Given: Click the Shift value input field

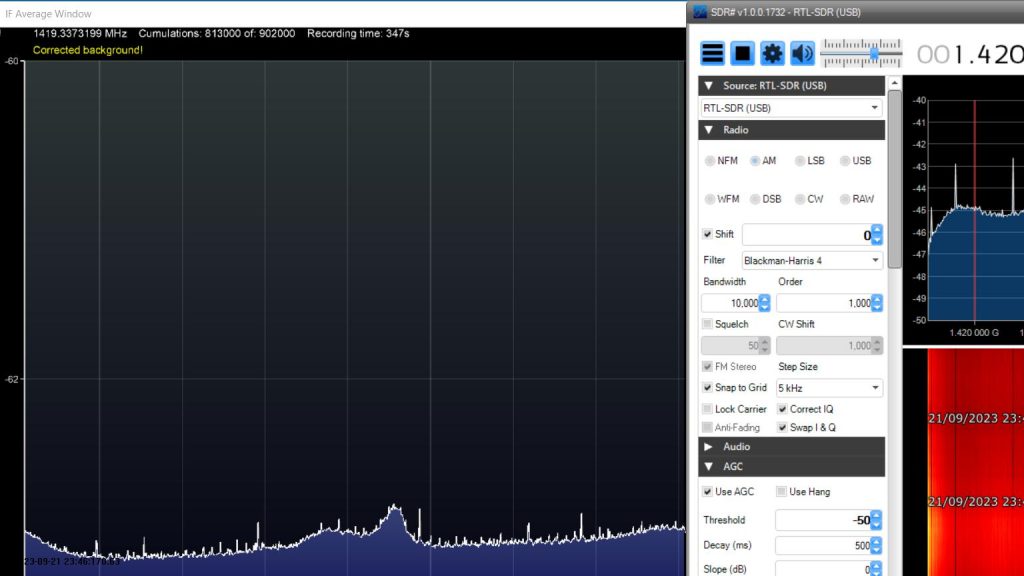Looking at the screenshot, I should [807, 235].
